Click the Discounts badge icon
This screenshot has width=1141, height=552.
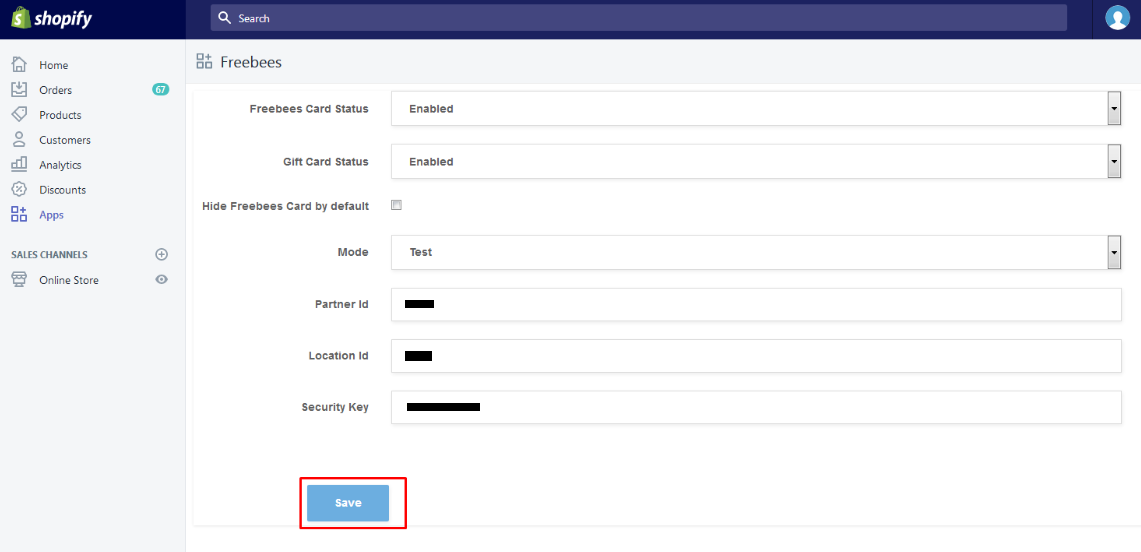(x=20, y=190)
